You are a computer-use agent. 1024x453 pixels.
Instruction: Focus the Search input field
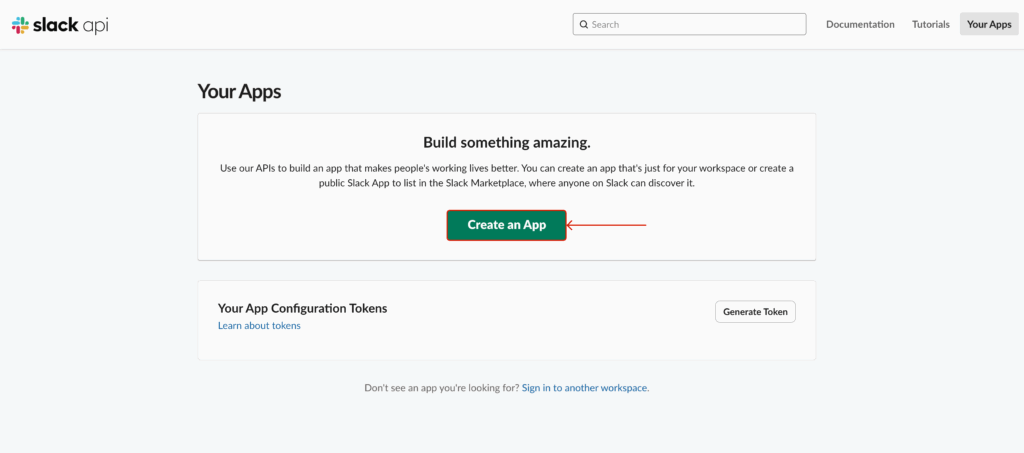690,24
